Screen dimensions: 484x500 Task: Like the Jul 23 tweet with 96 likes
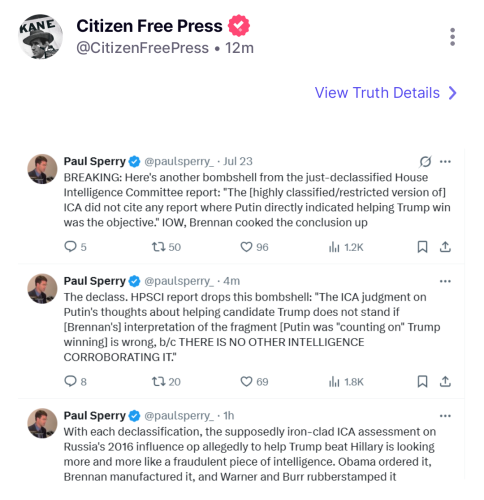tap(246, 247)
